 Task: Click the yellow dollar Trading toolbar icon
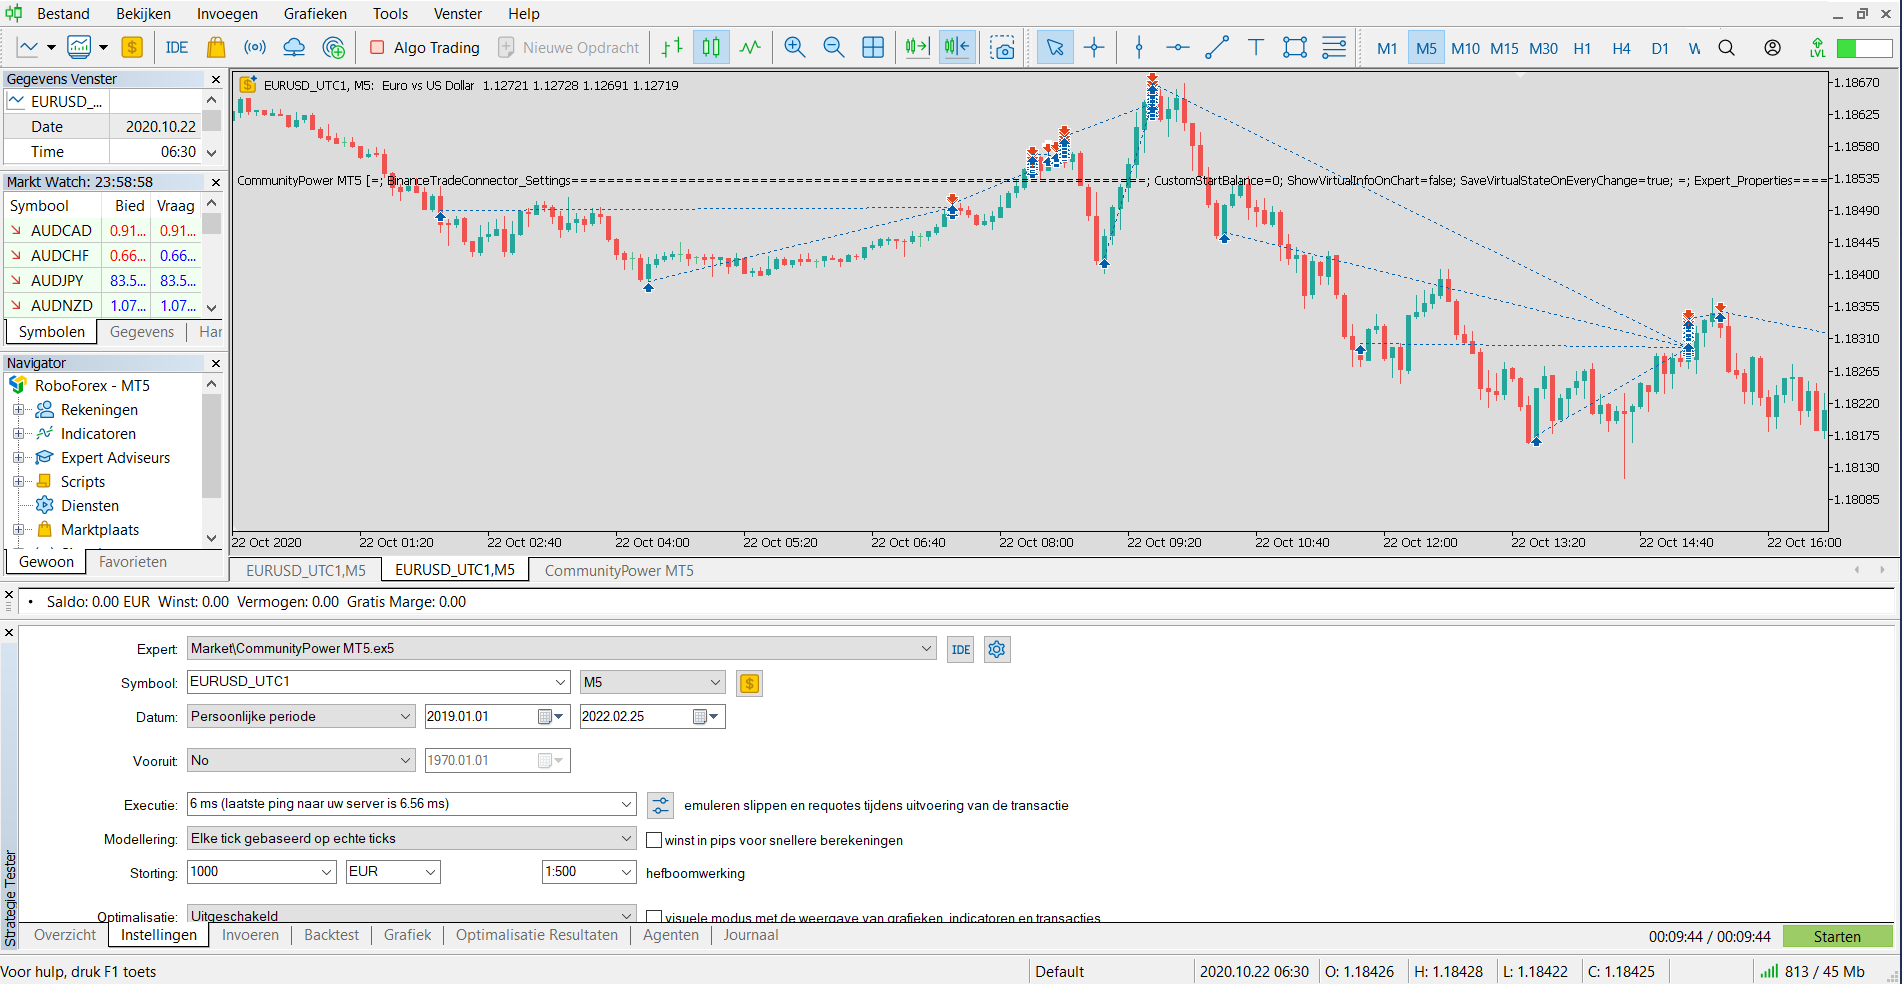(x=132, y=47)
